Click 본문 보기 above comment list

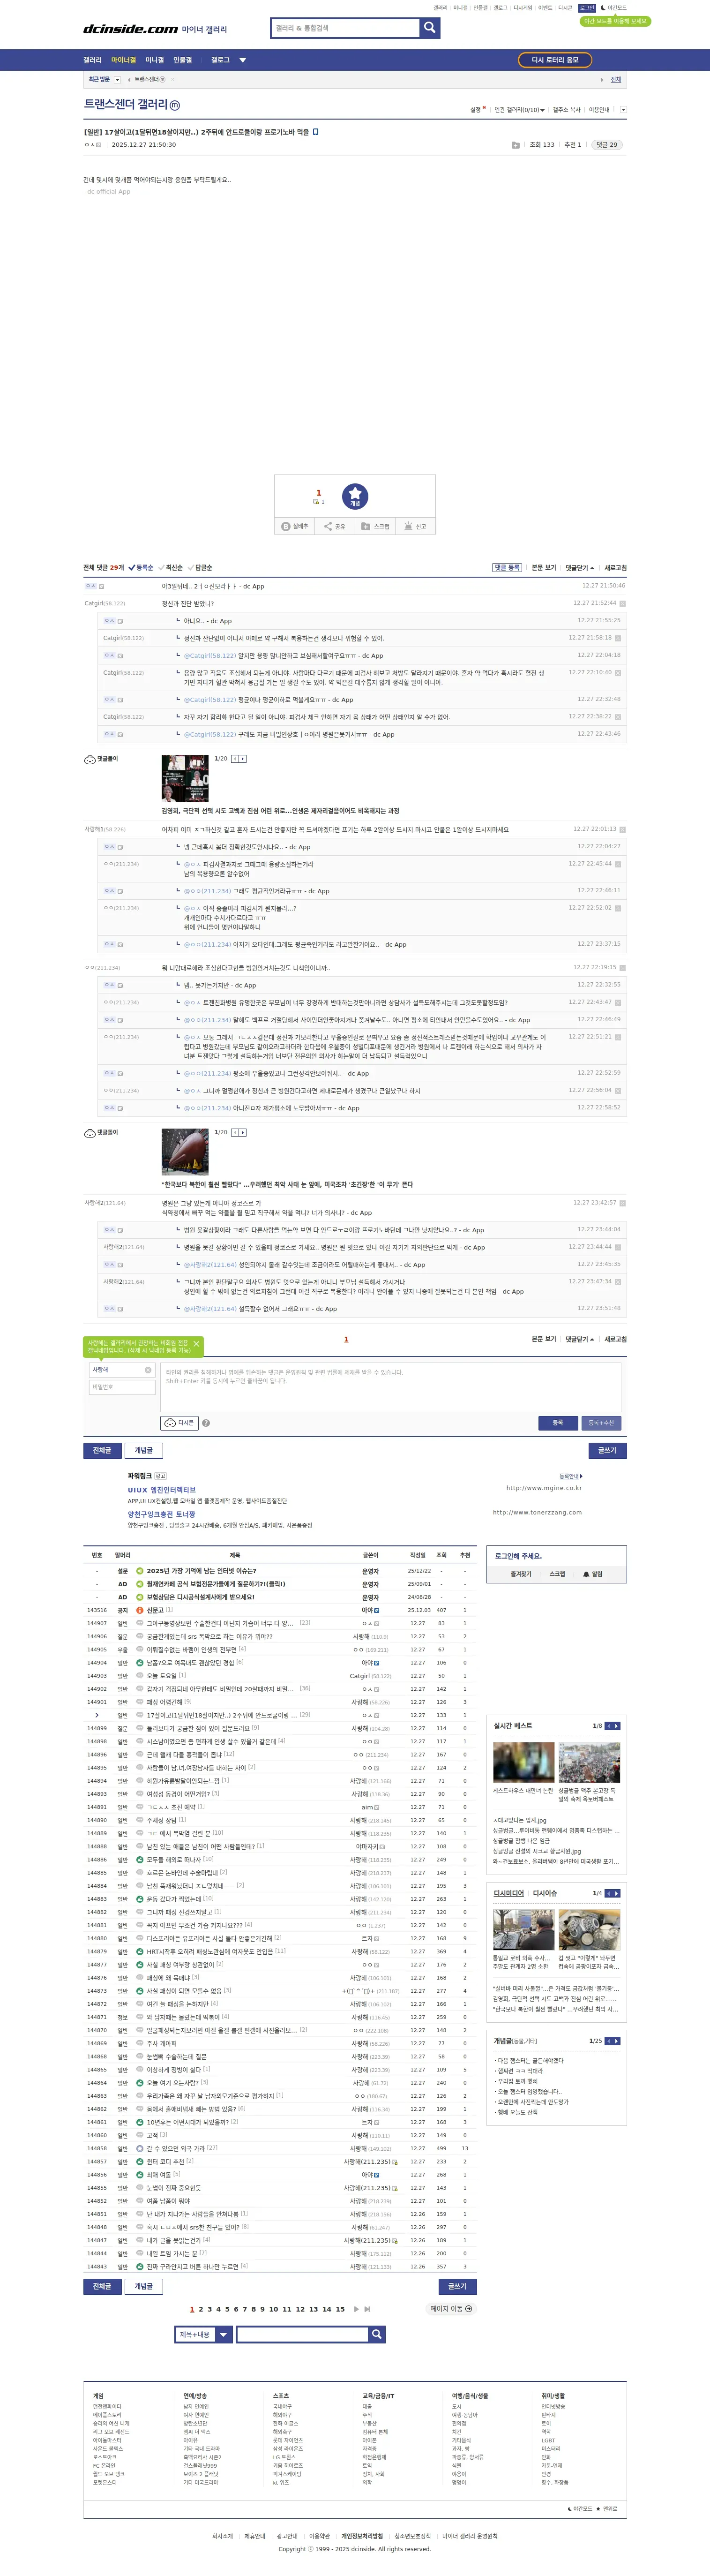544,567
